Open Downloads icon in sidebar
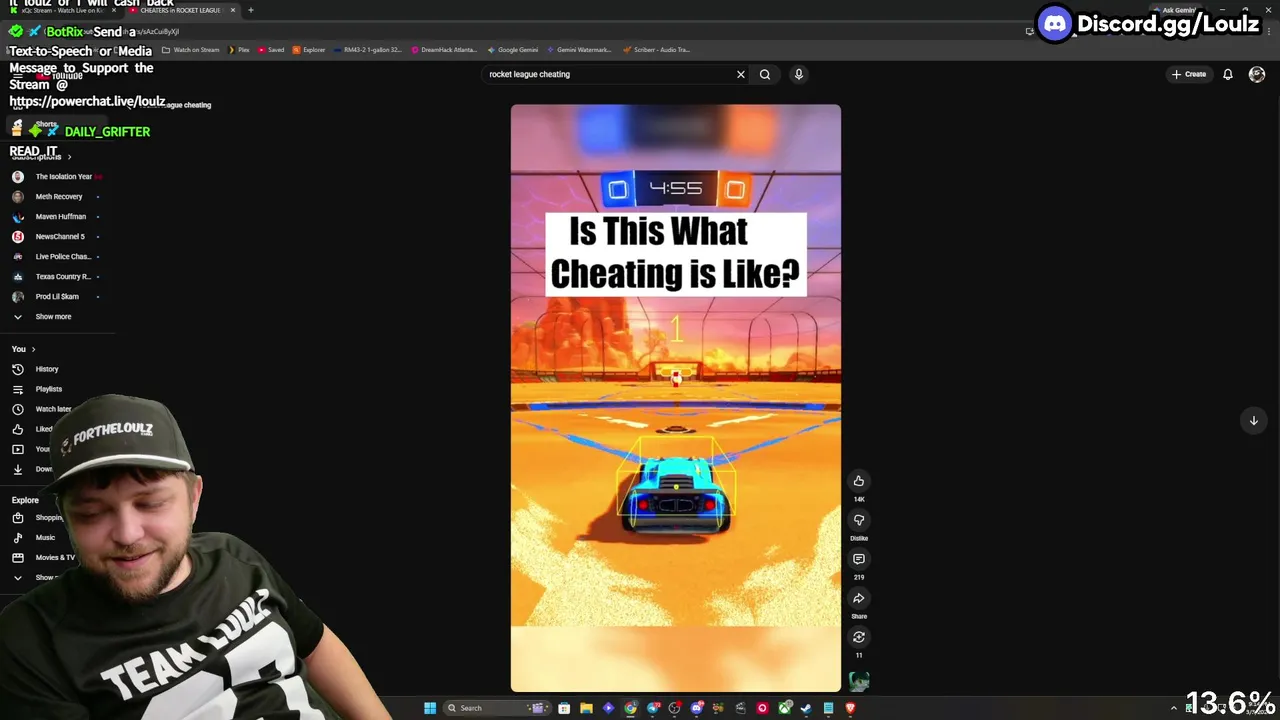 tap(17, 469)
